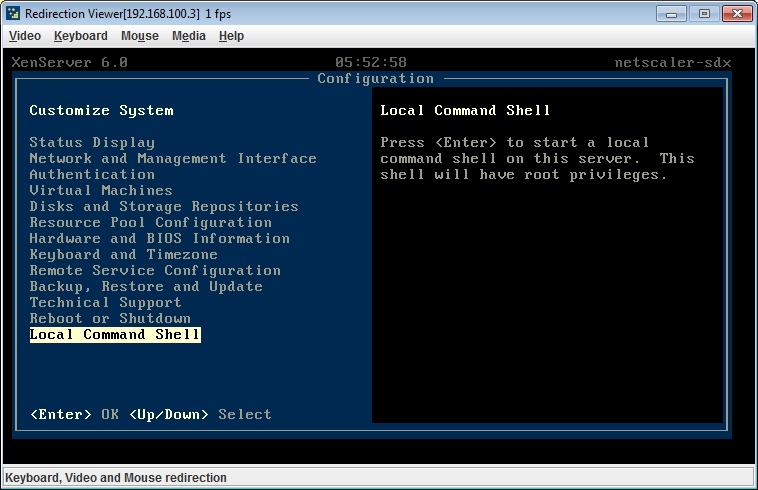Select the Reboot or Shutdown entry
The width and height of the screenshot is (758, 490).
[x=110, y=319]
